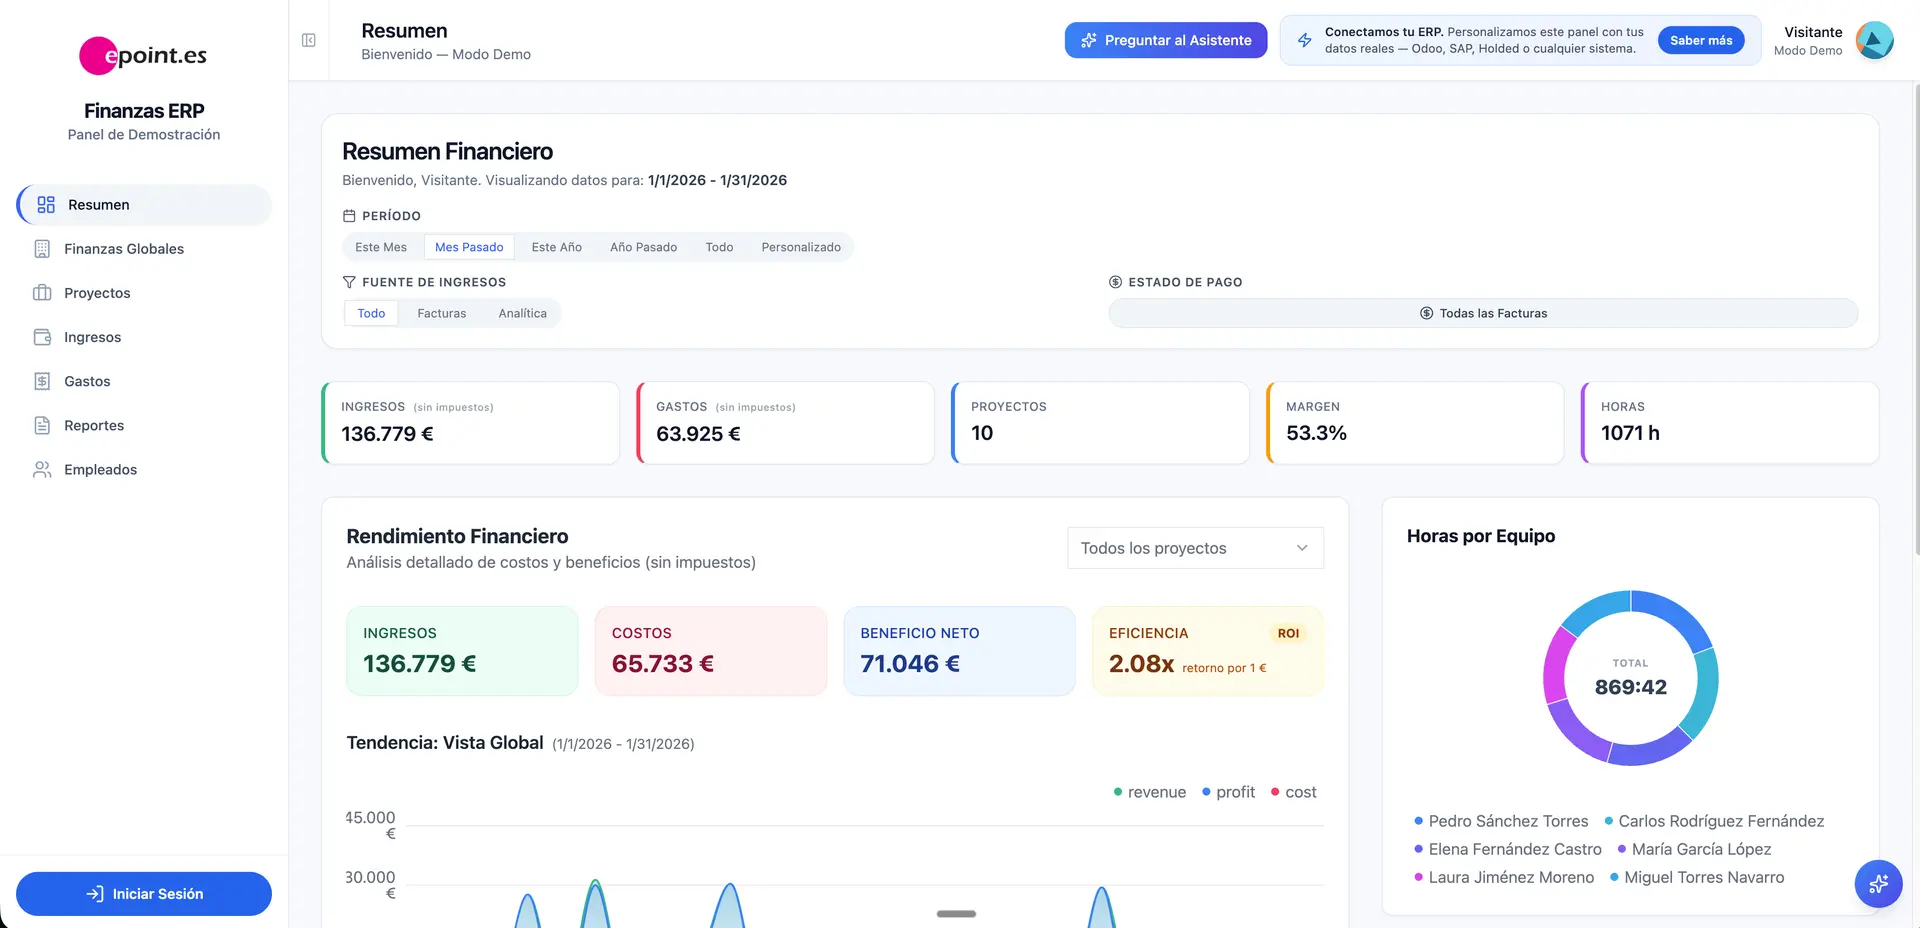Viewport: 1920px width, 928px height.
Task: Open the floating sparkle assistant button
Action: click(1878, 884)
